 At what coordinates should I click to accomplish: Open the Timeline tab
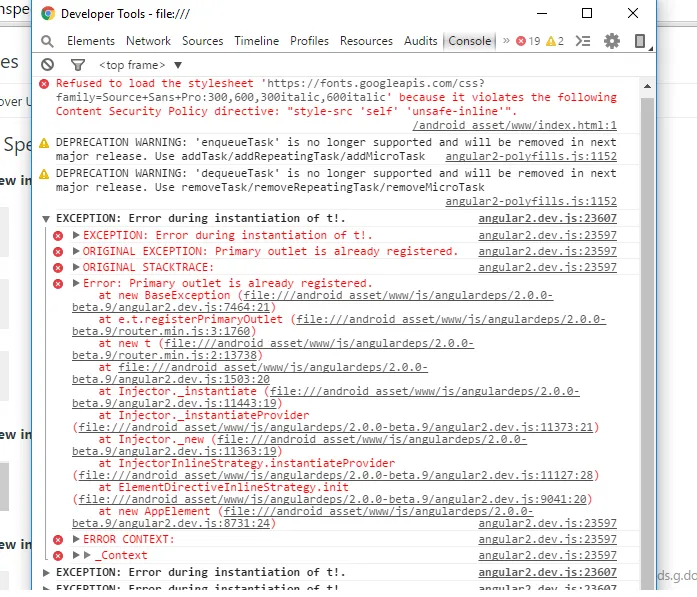(256, 41)
